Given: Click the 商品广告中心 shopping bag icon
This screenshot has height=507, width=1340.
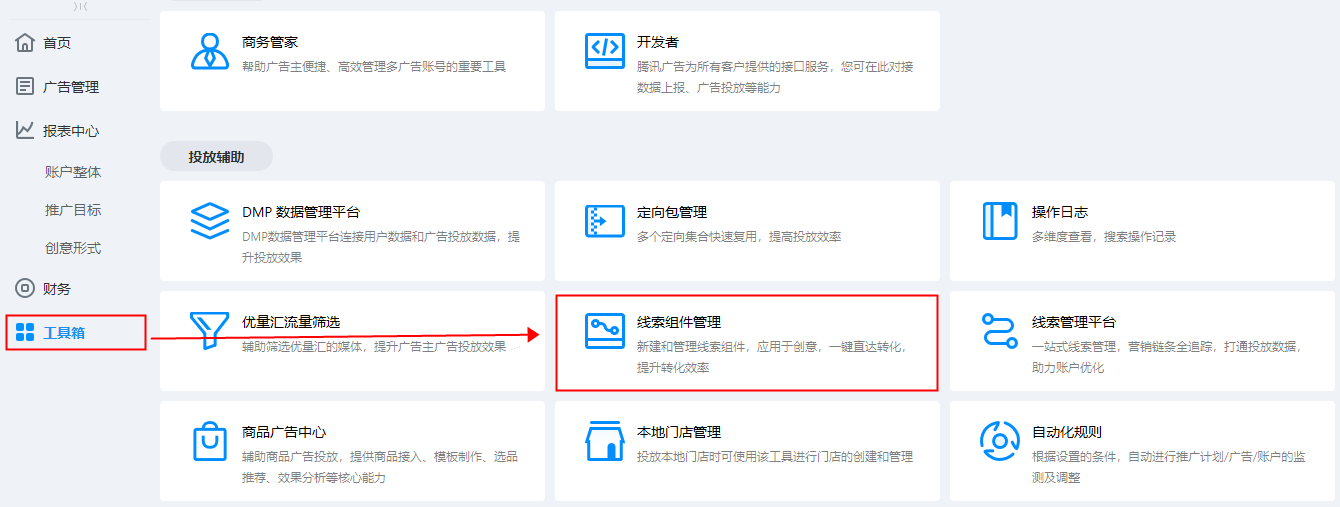Looking at the screenshot, I should point(210,441).
